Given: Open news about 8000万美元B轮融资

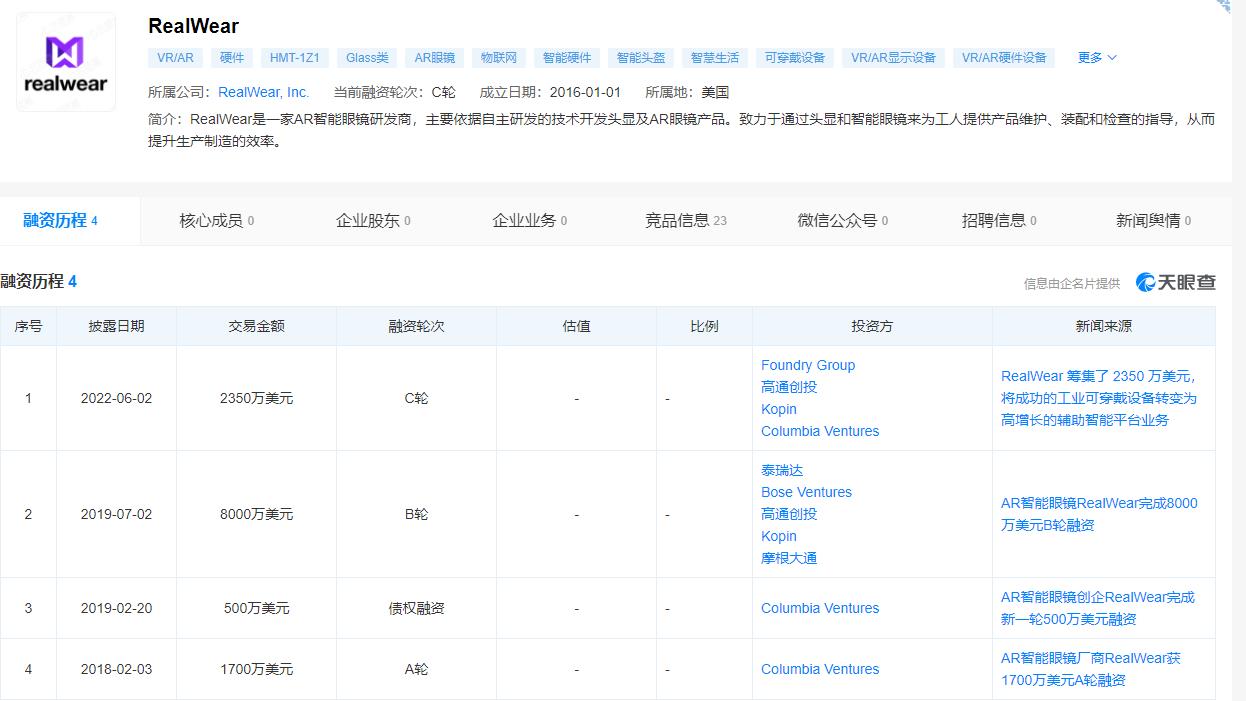Looking at the screenshot, I should coord(1099,514).
